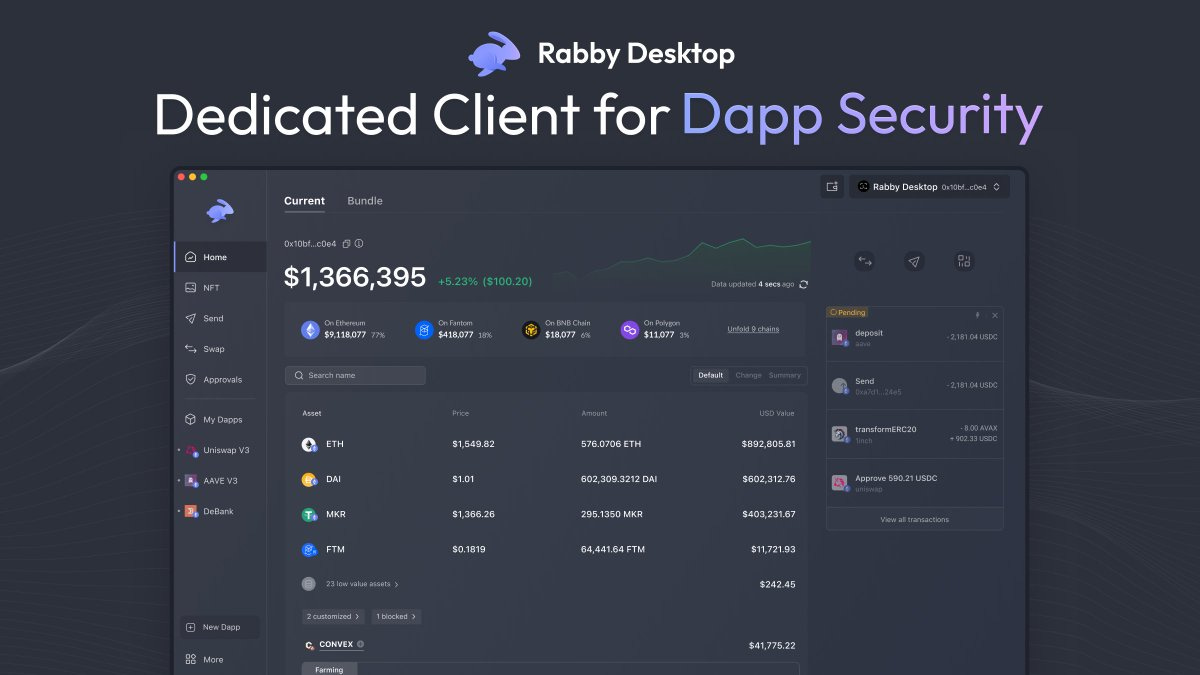Go to the Send page in sidebar
1200x675 pixels.
tap(220, 318)
